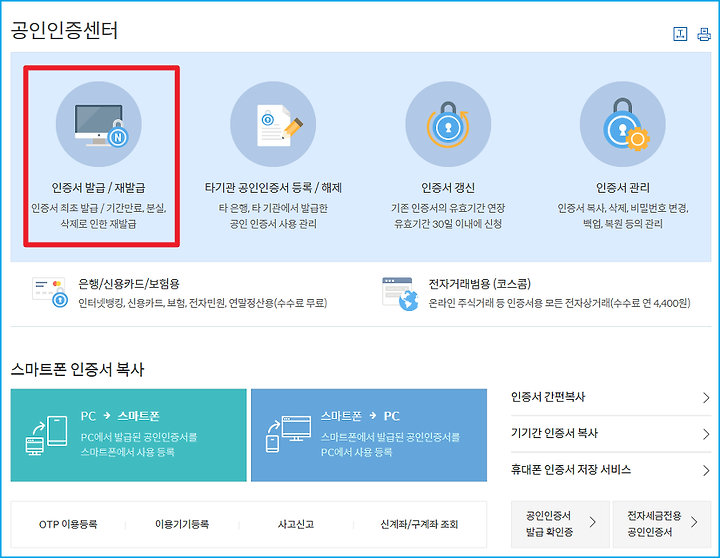Image resolution: width=720 pixels, height=558 pixels.
Task: Click the card icon beside 은행/신용카드/보험용
Action: tap(50, 292)
